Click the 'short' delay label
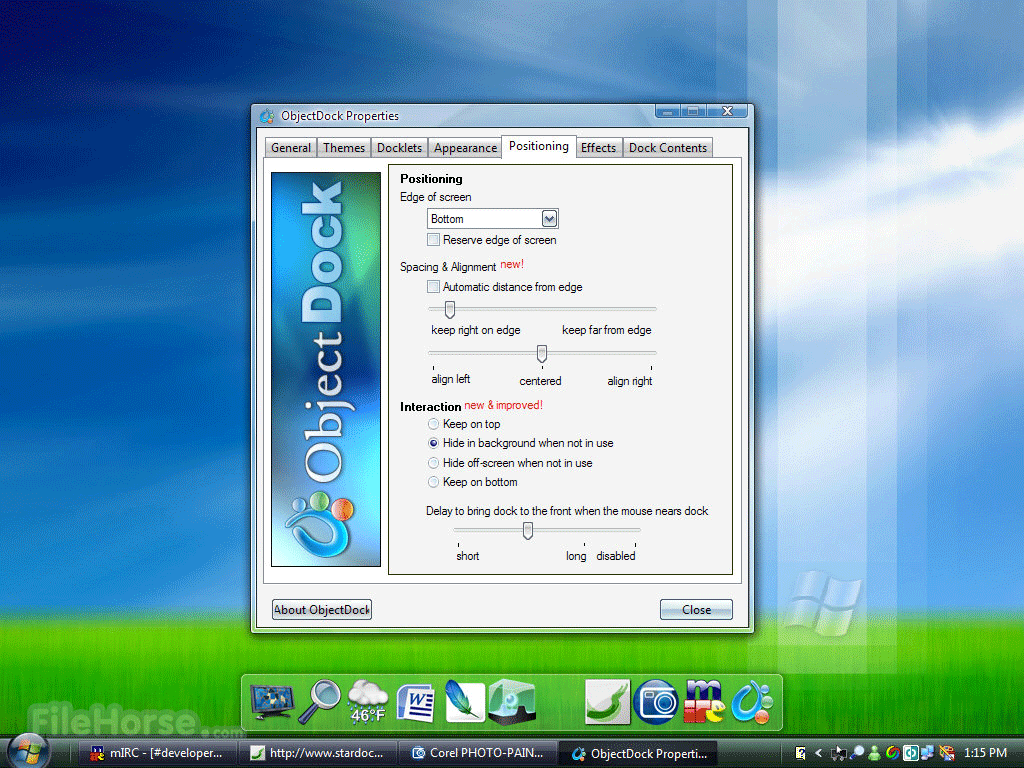Viewport: 1024px width, 768px height. (x=468, y=556)
